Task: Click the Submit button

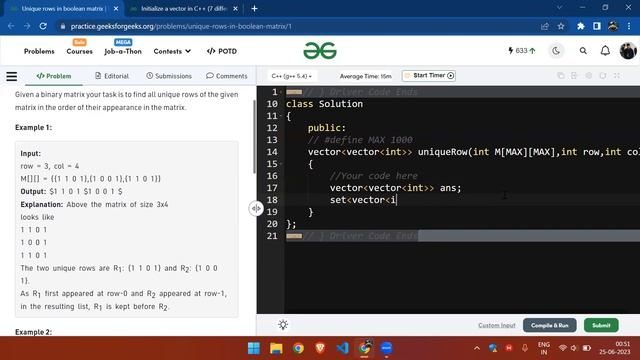Action: pos(601,325)
